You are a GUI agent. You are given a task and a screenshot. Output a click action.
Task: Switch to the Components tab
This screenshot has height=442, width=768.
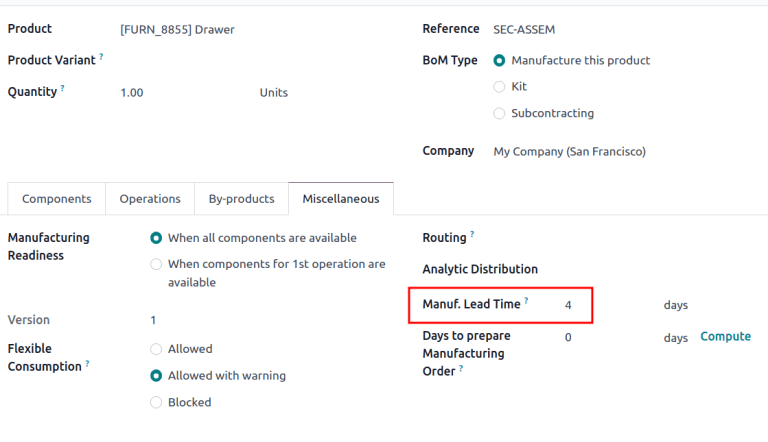tap(57, 199)
